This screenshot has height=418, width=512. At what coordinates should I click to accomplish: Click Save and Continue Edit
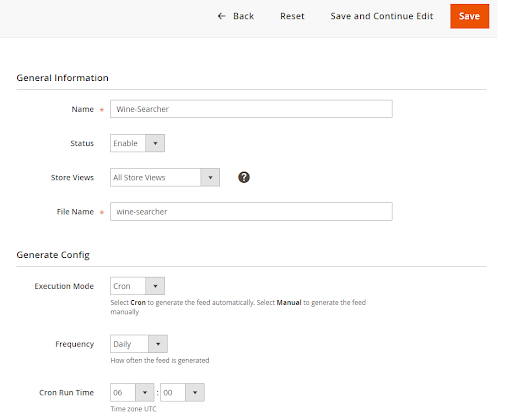[x=382, y=16]
